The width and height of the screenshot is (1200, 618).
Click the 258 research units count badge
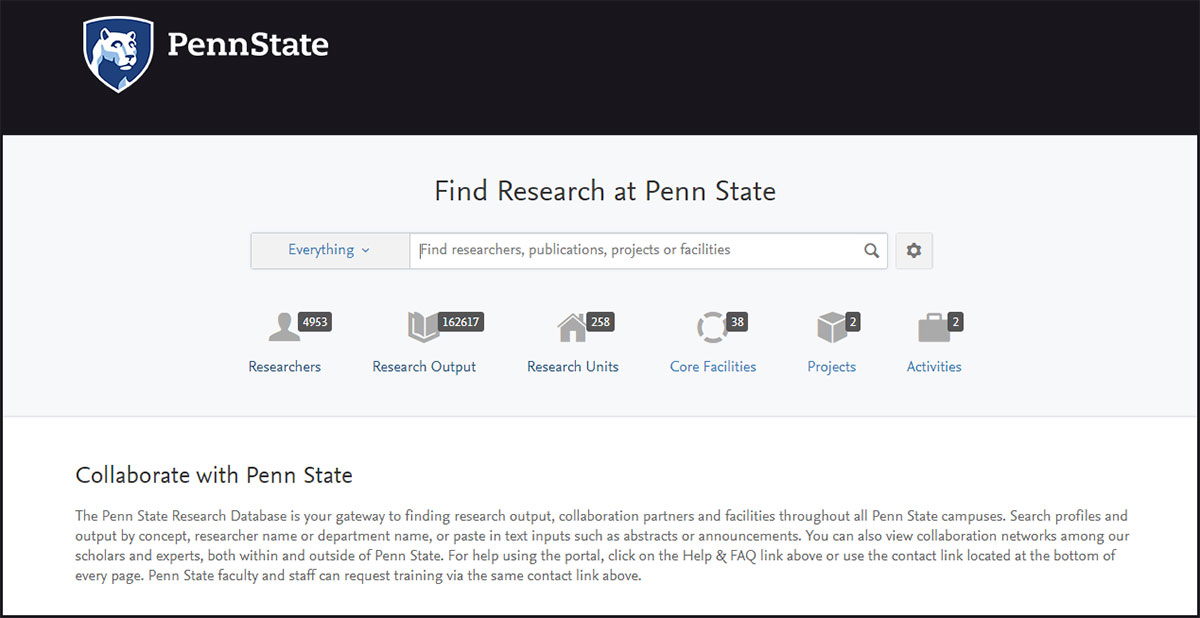pyautogui.click(x=600, y=322)
